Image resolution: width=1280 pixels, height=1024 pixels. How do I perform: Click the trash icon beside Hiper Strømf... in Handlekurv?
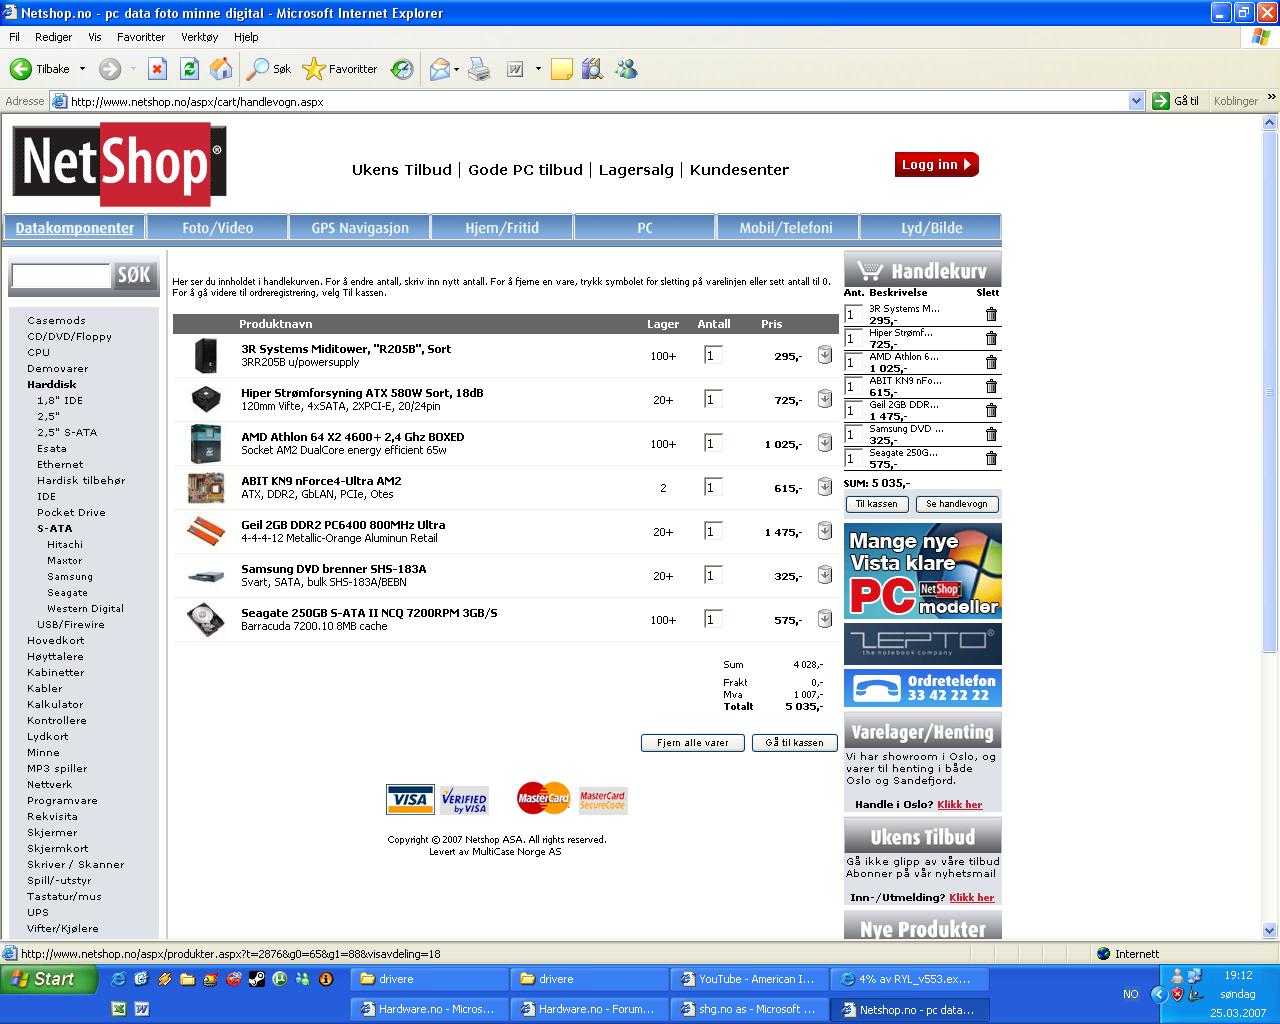point(991,338)
